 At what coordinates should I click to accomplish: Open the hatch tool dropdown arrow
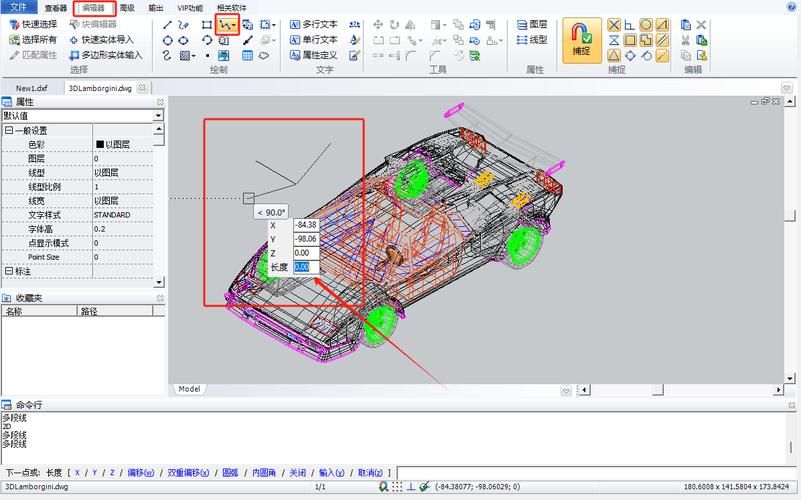point(193,55)
